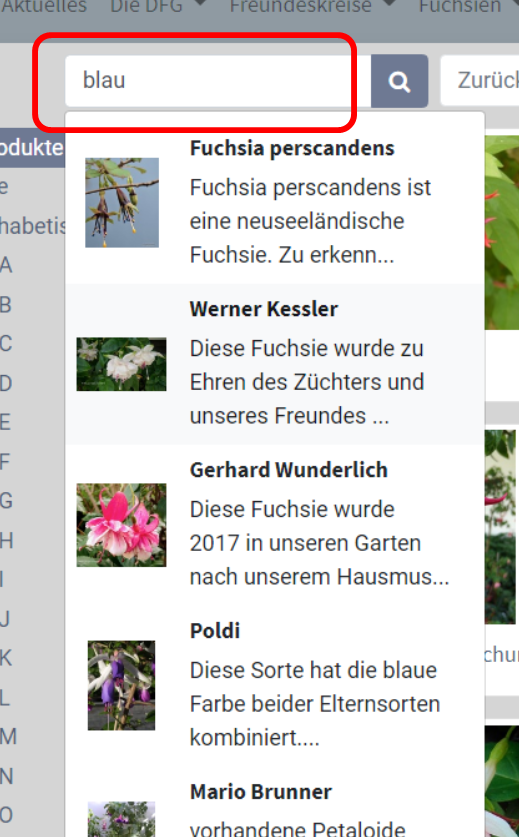Open the "Mario Brunner" result title

pyautogui.click(x=261, y=792)
